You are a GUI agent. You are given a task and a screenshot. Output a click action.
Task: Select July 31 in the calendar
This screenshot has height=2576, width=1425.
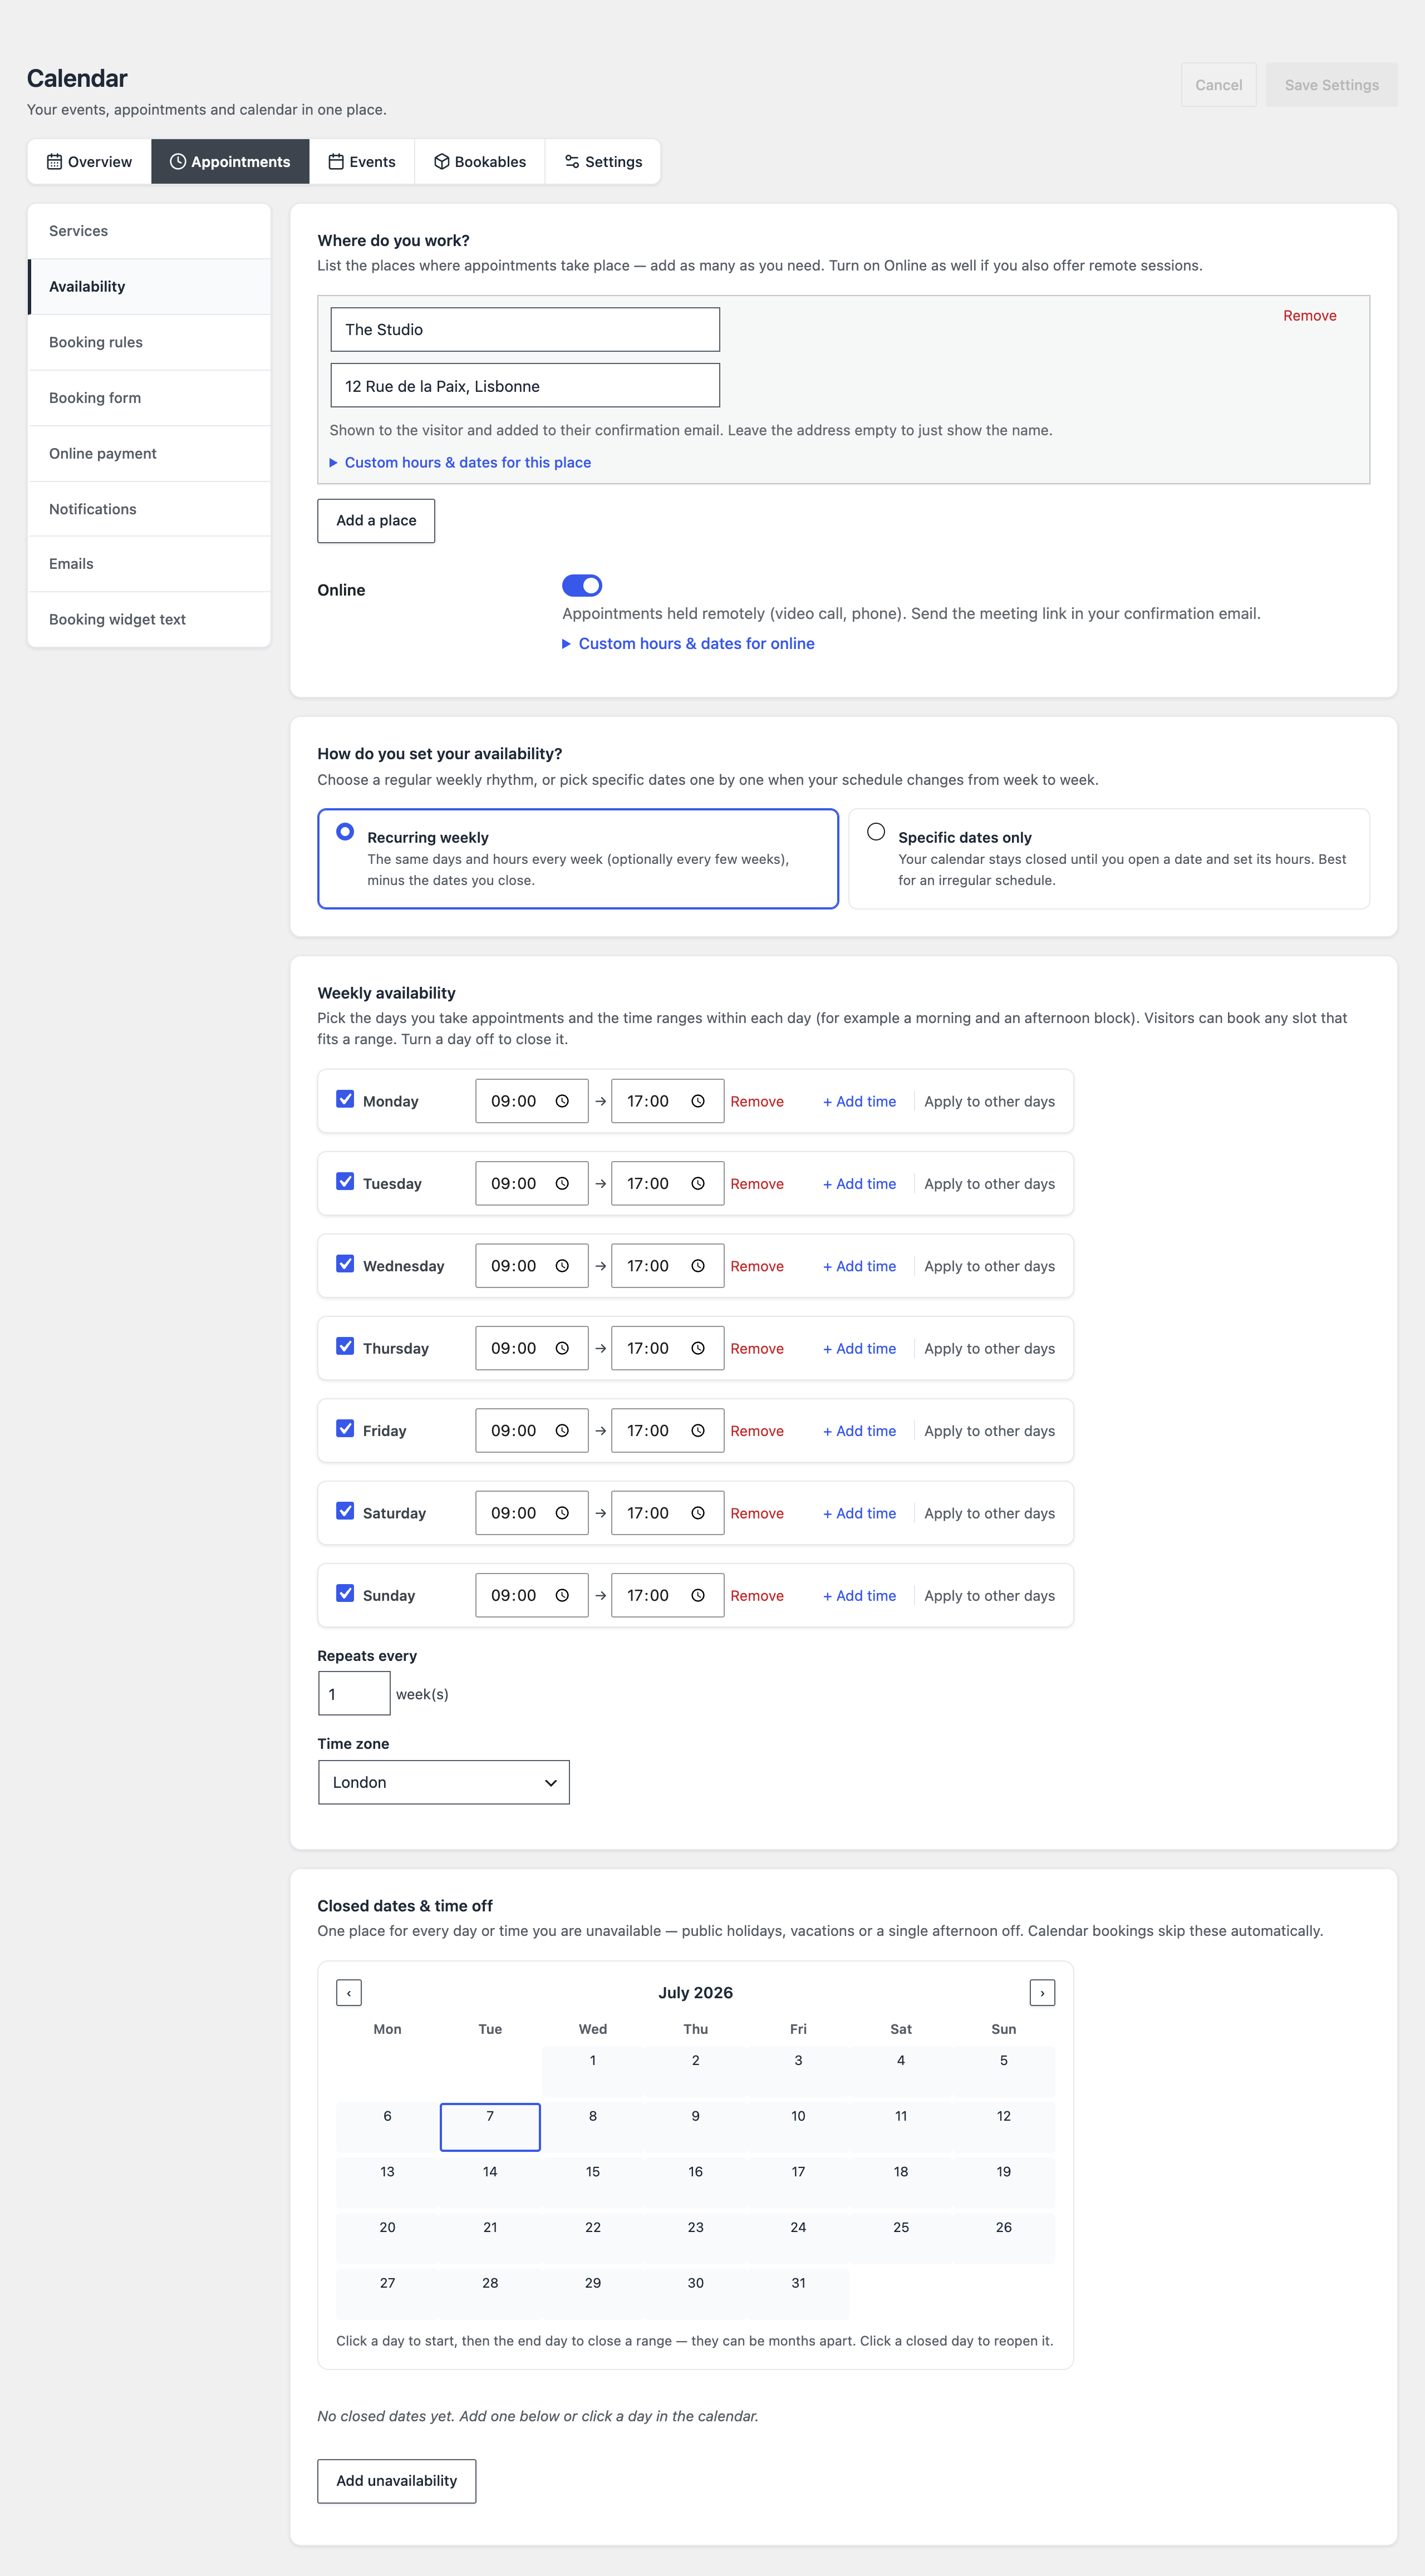tap(798, 2293)
